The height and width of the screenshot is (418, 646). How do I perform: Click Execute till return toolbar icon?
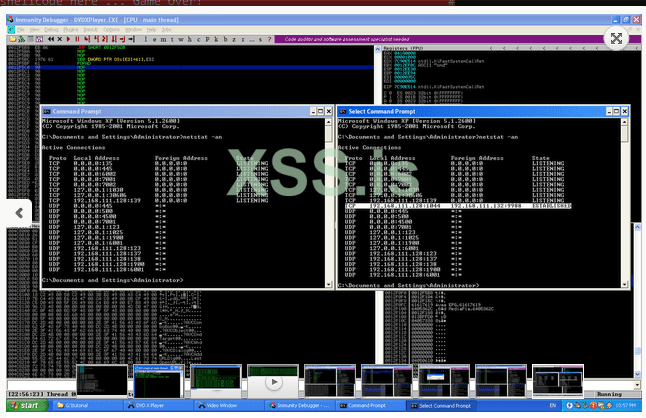tap(122, 39)
